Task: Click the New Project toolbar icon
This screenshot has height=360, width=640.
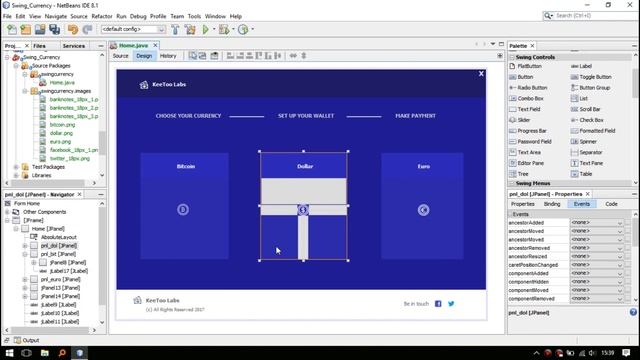Action: click(x=26, y=29)
